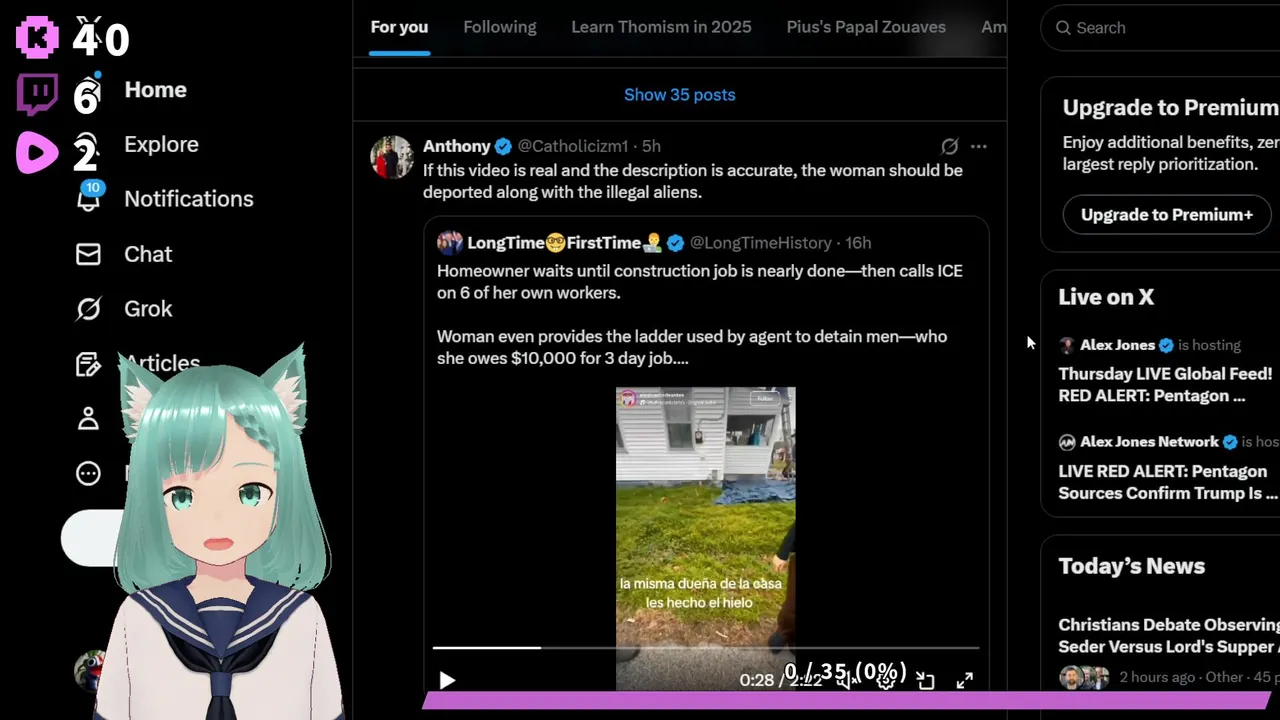
Task: Switch to the For you tab
Action: click(x=399, y=27)
